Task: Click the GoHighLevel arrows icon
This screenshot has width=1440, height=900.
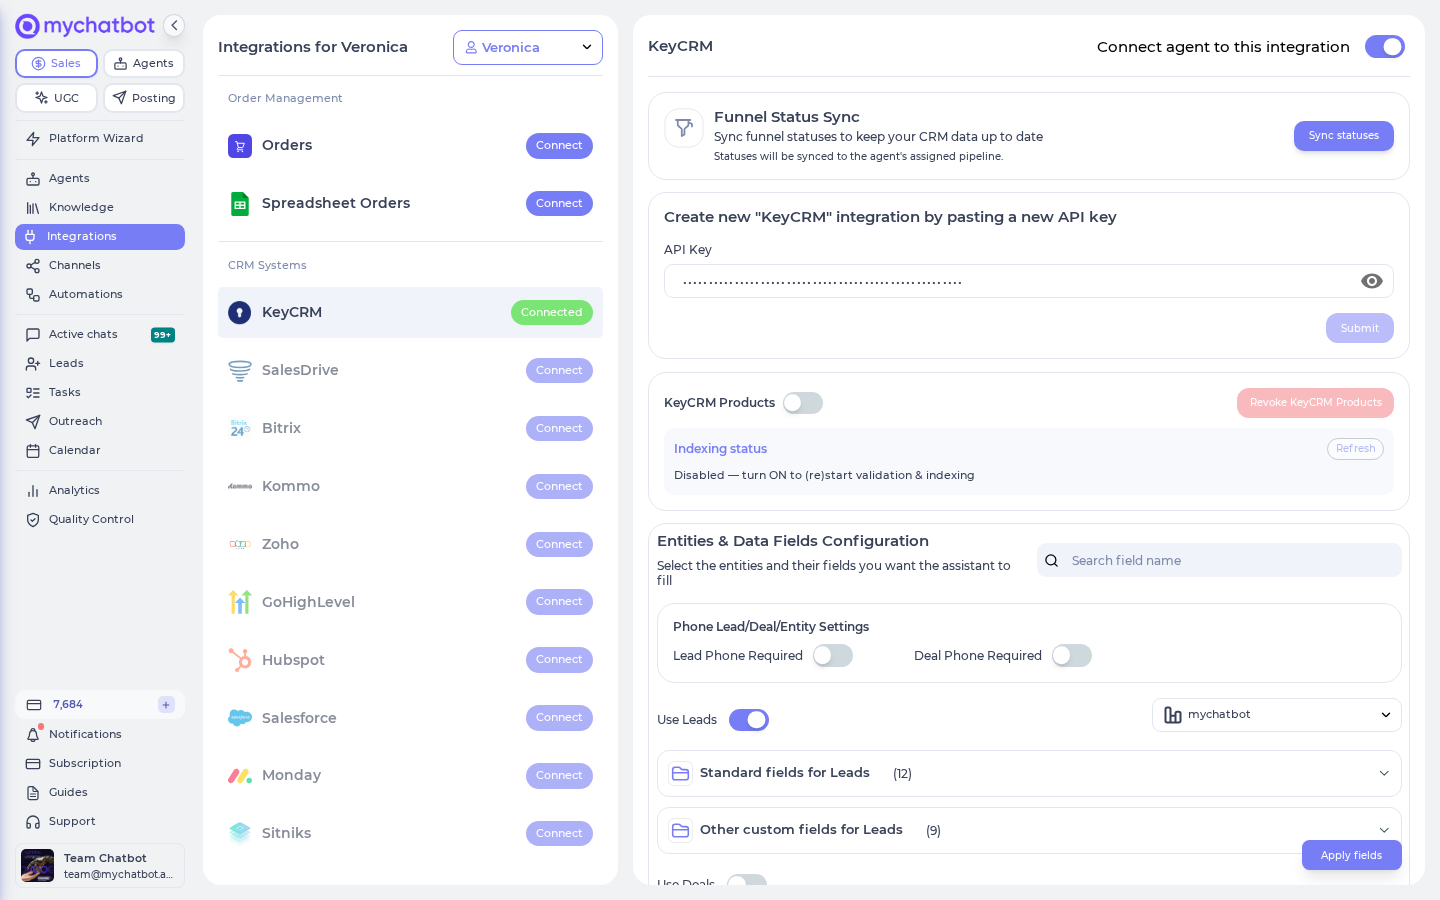Action: click(240, 602)
